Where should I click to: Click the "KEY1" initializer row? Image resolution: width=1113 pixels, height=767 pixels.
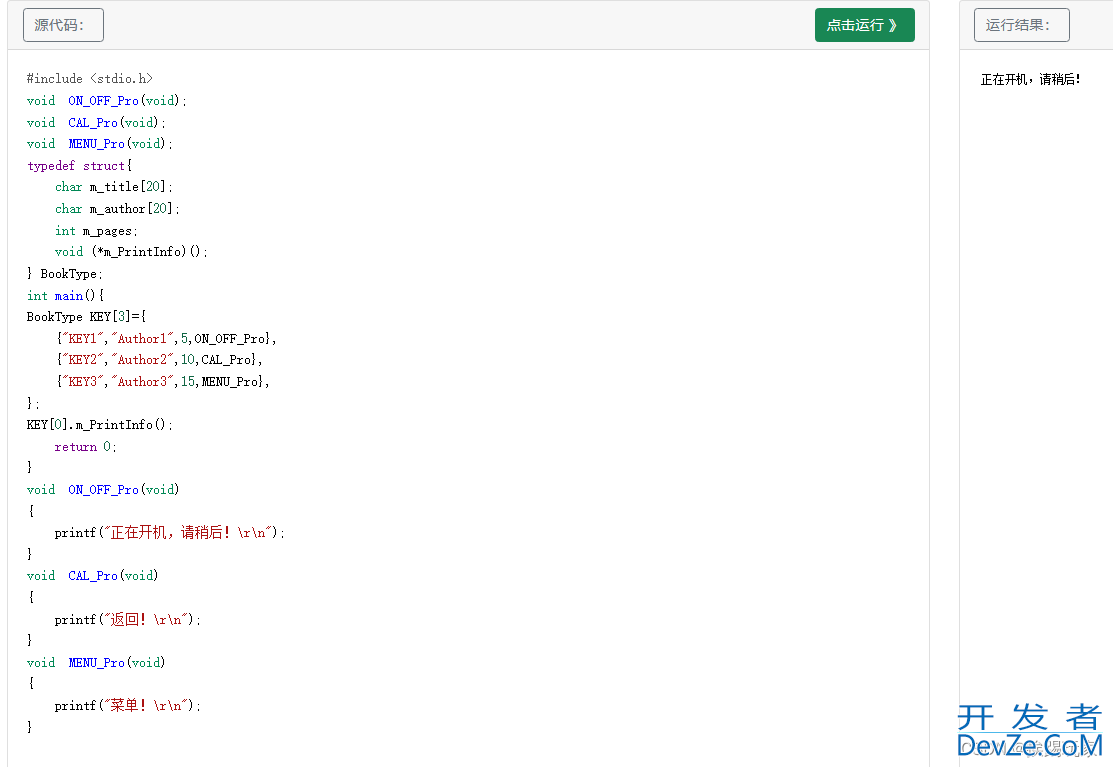coord(166,339)
